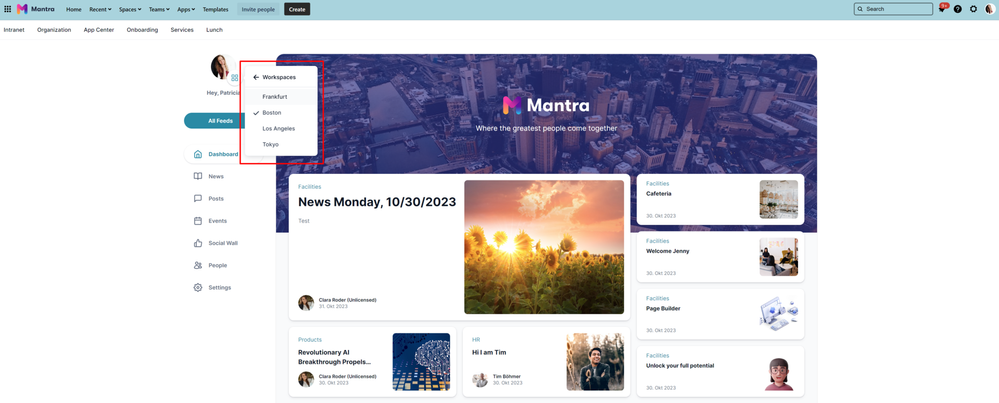Go back using Workspaces arrow
This screenshot has width=999, height=403.
[x=256, y=77]
